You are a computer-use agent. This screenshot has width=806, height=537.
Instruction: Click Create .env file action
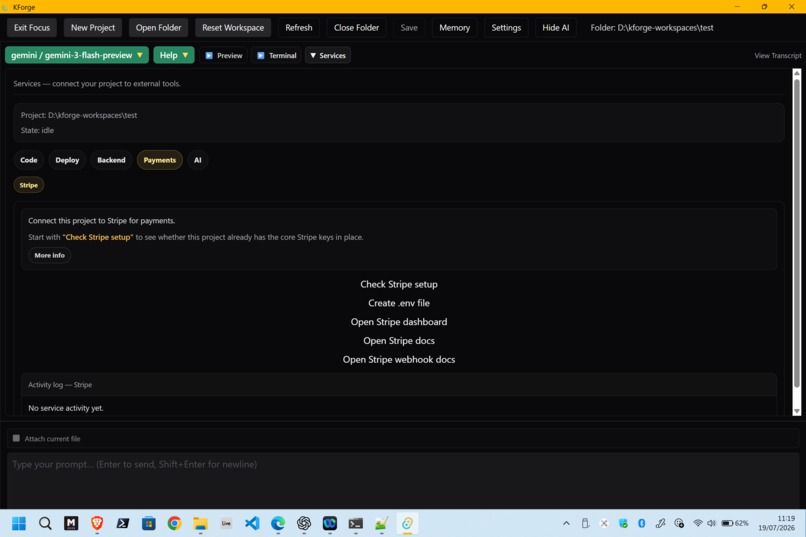[399, 303]
